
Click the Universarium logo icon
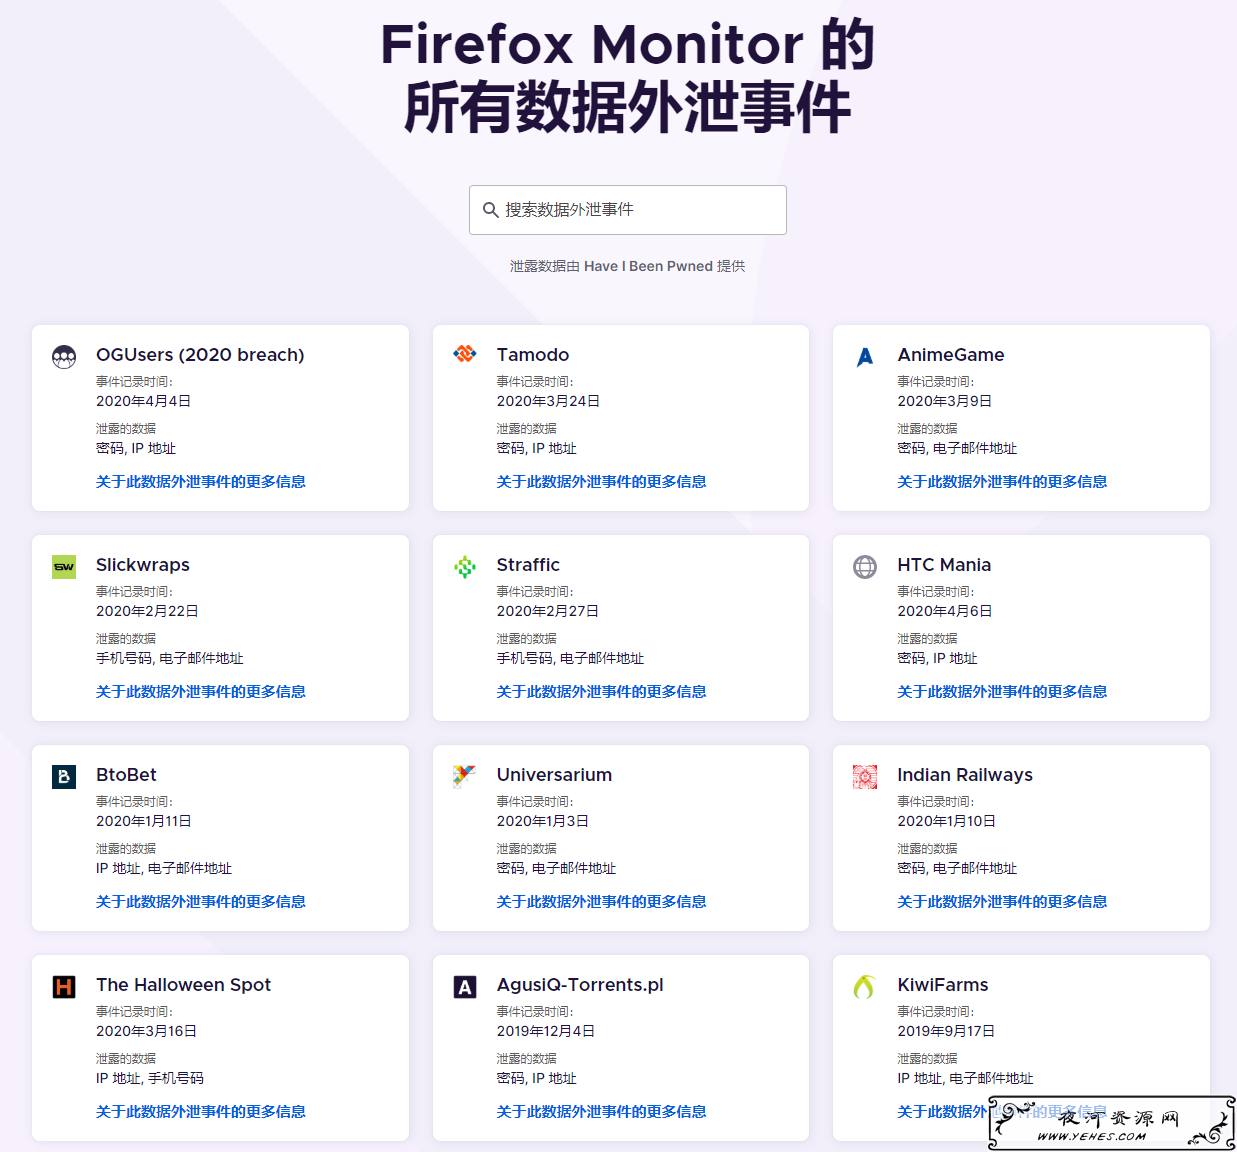click(x=465, y=776)
